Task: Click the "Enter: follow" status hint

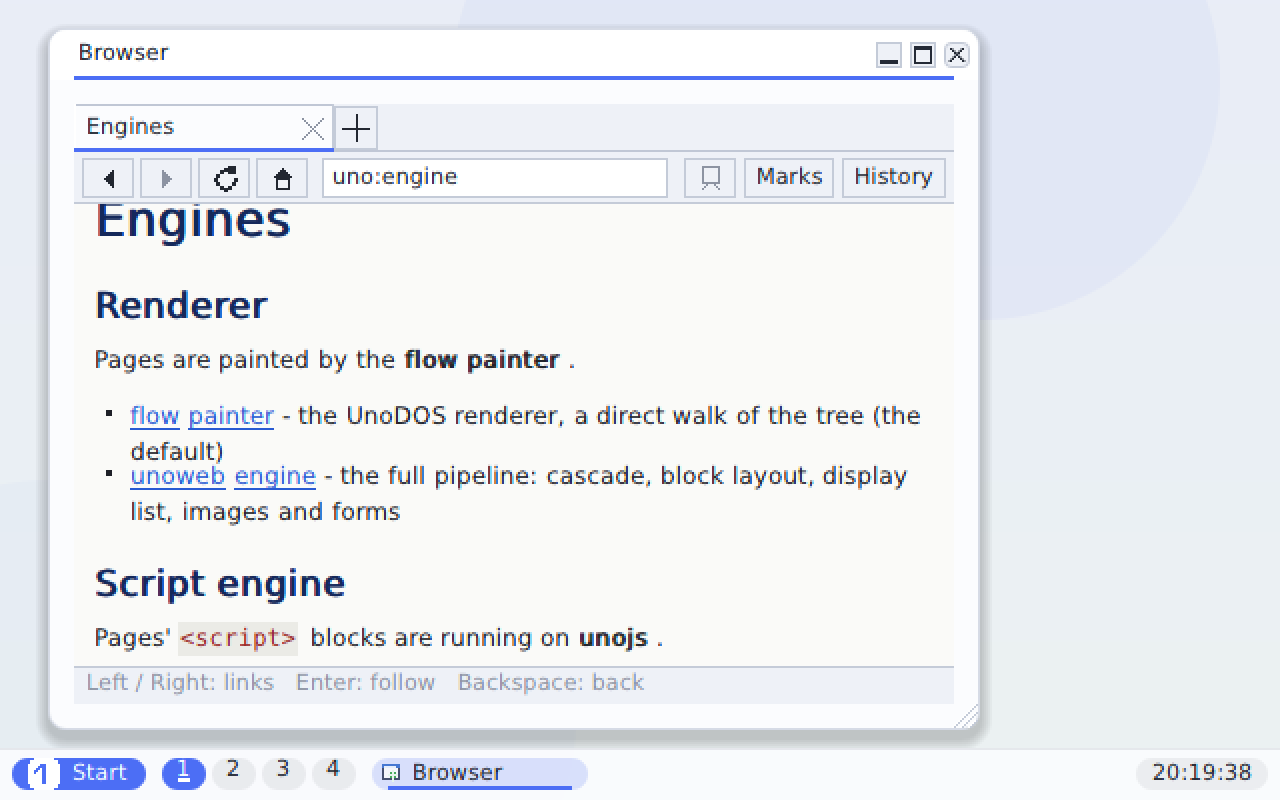Action: click(365, 683)
